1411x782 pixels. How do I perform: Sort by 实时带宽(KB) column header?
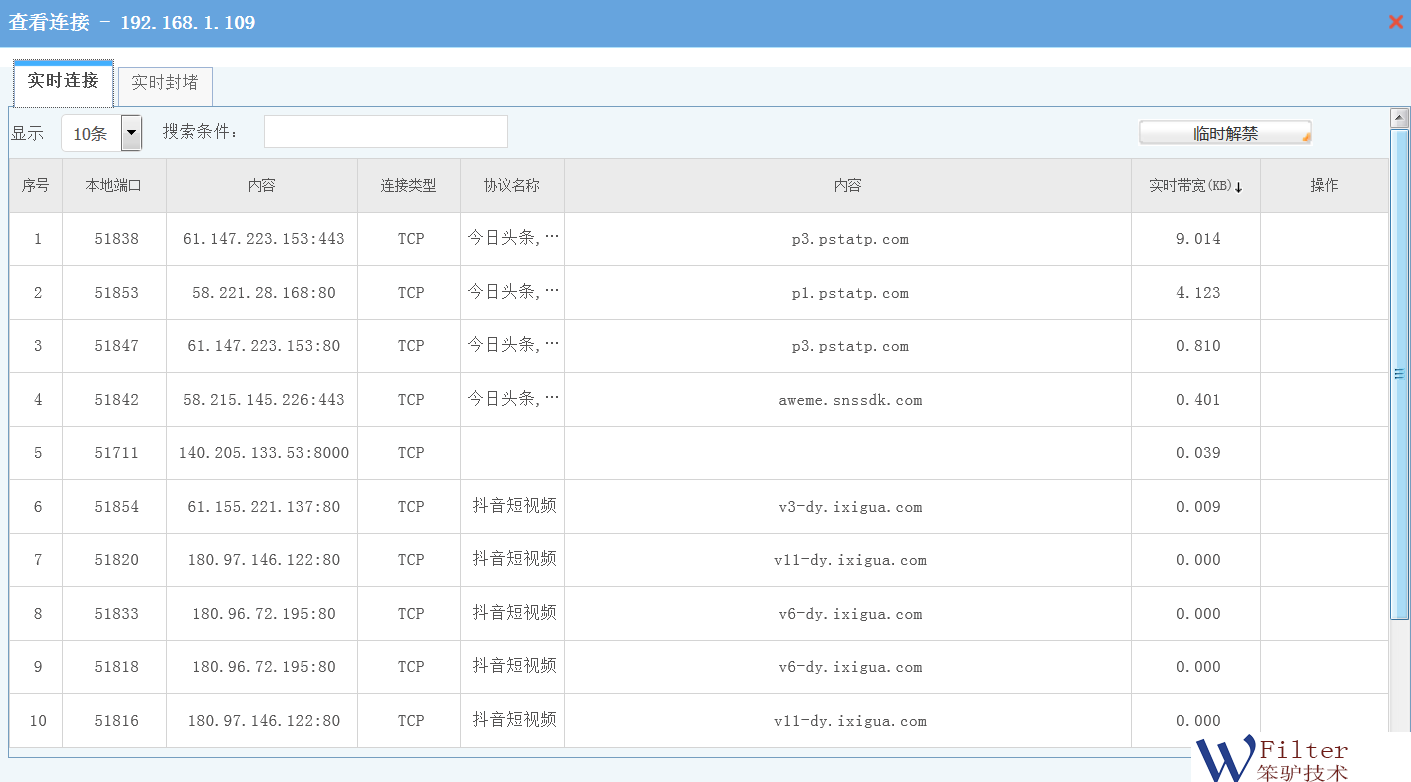(x=1195, y=186)
